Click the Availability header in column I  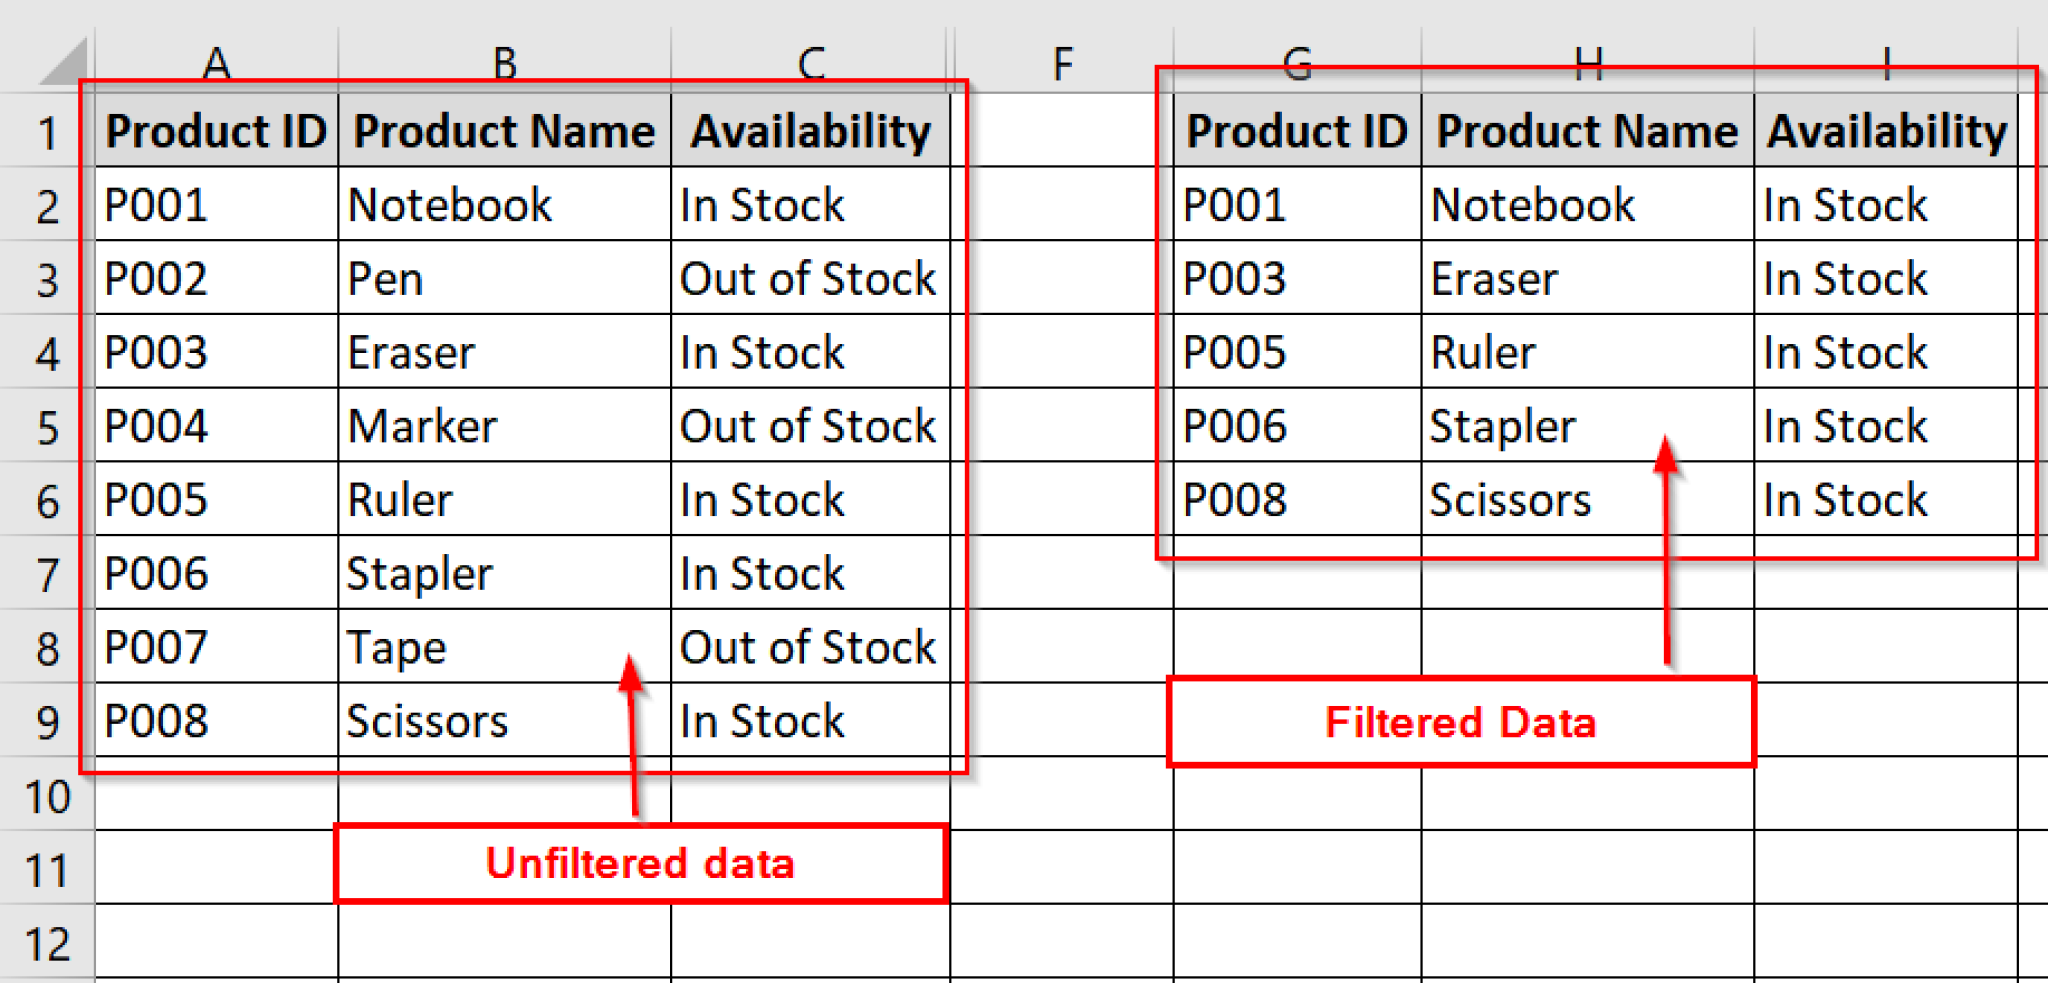[1886, 131]
